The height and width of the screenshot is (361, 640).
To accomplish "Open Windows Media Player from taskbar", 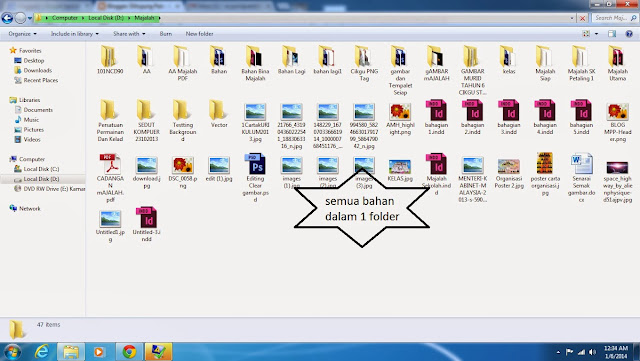I will coord(99,351).
